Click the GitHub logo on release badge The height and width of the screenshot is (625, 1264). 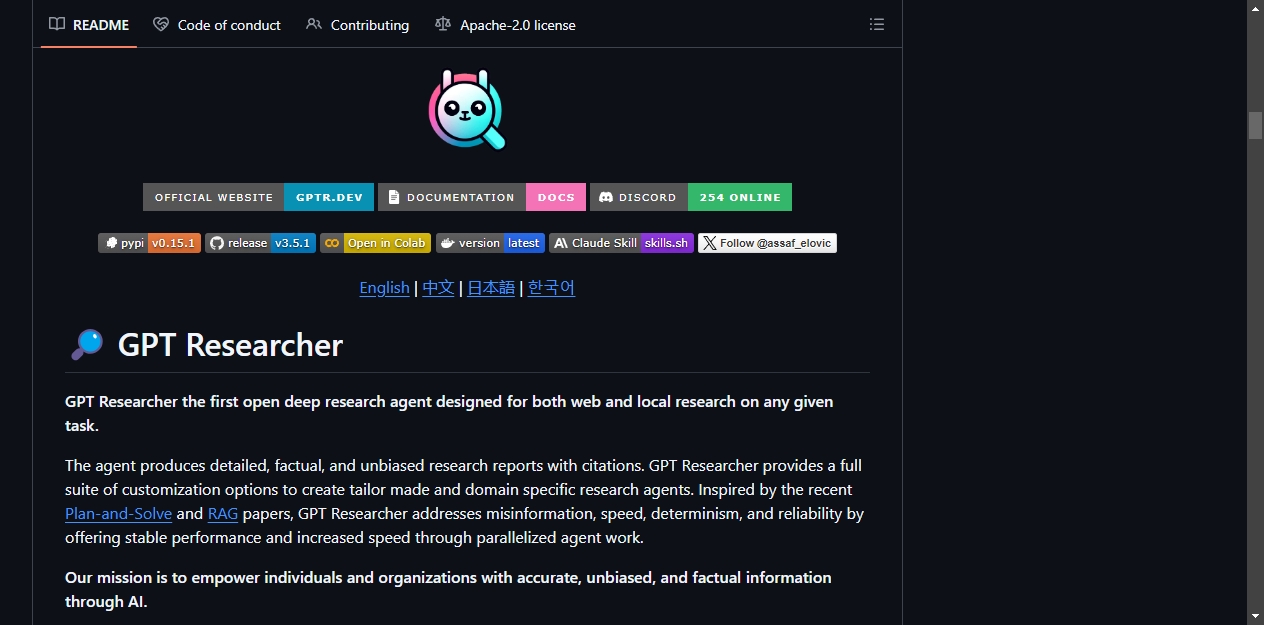(217, 243)
